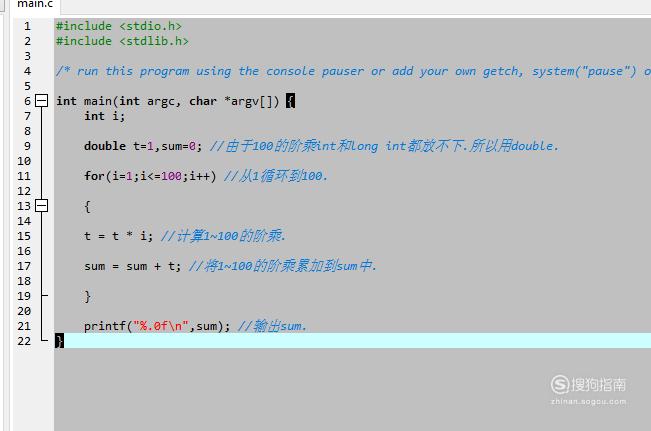Viewport: 651px width, 431px height.
Task: Click the 'for(i=1;i<=100;i++)' statement
Action: point(150,176)
